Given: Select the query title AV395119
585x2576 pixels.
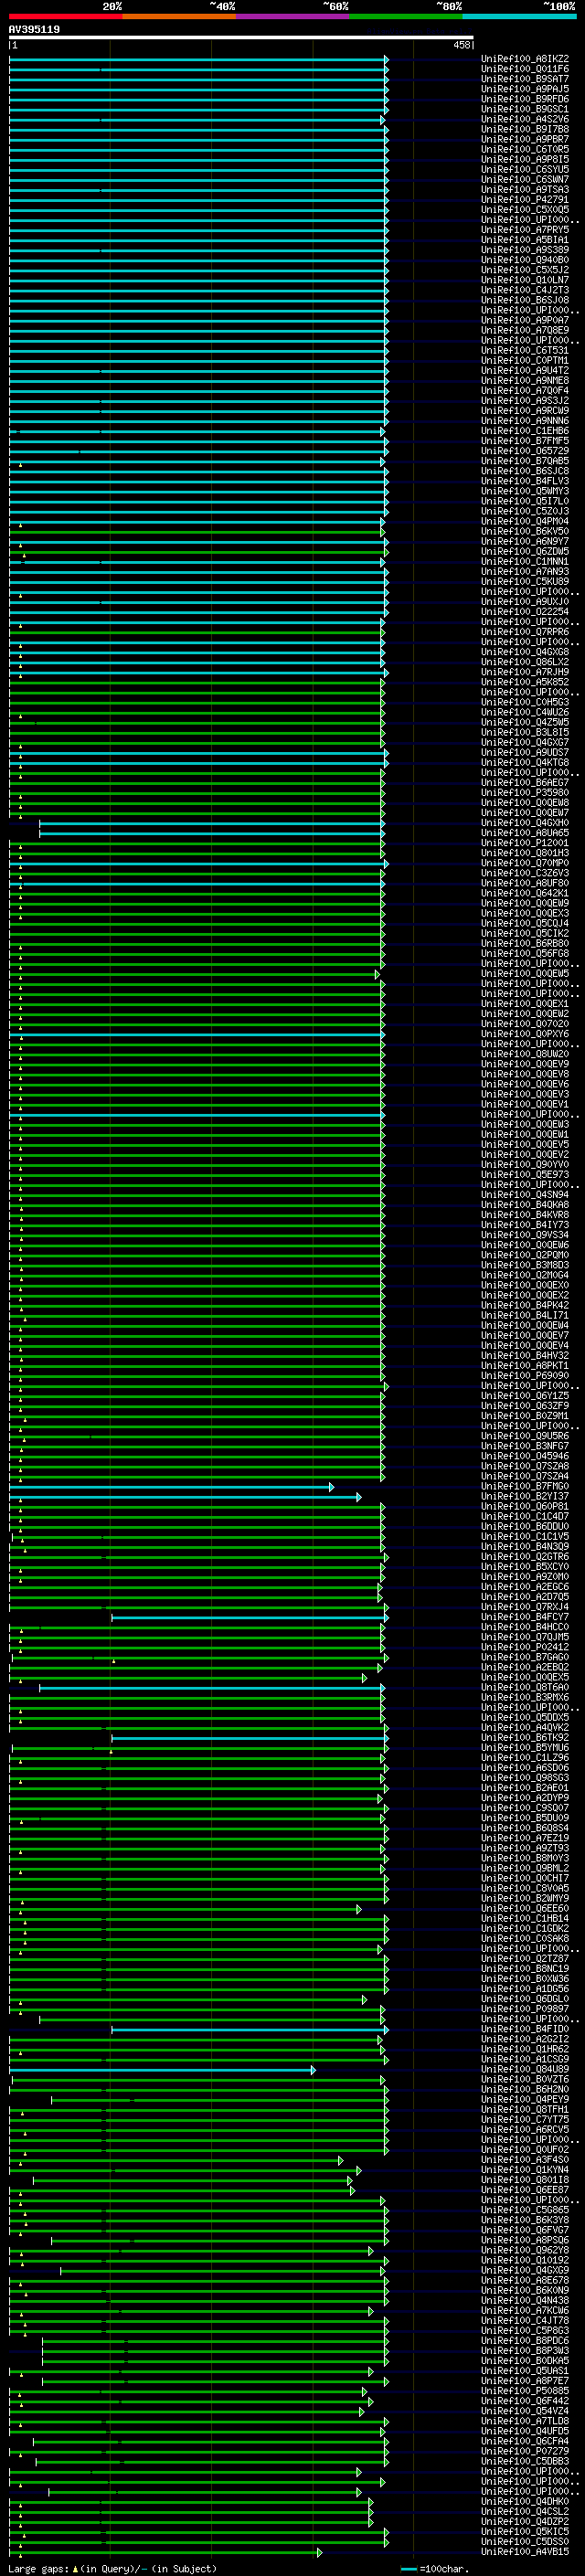Looking at the screenshot, I should pyautogui.click(x=34, y=29).
